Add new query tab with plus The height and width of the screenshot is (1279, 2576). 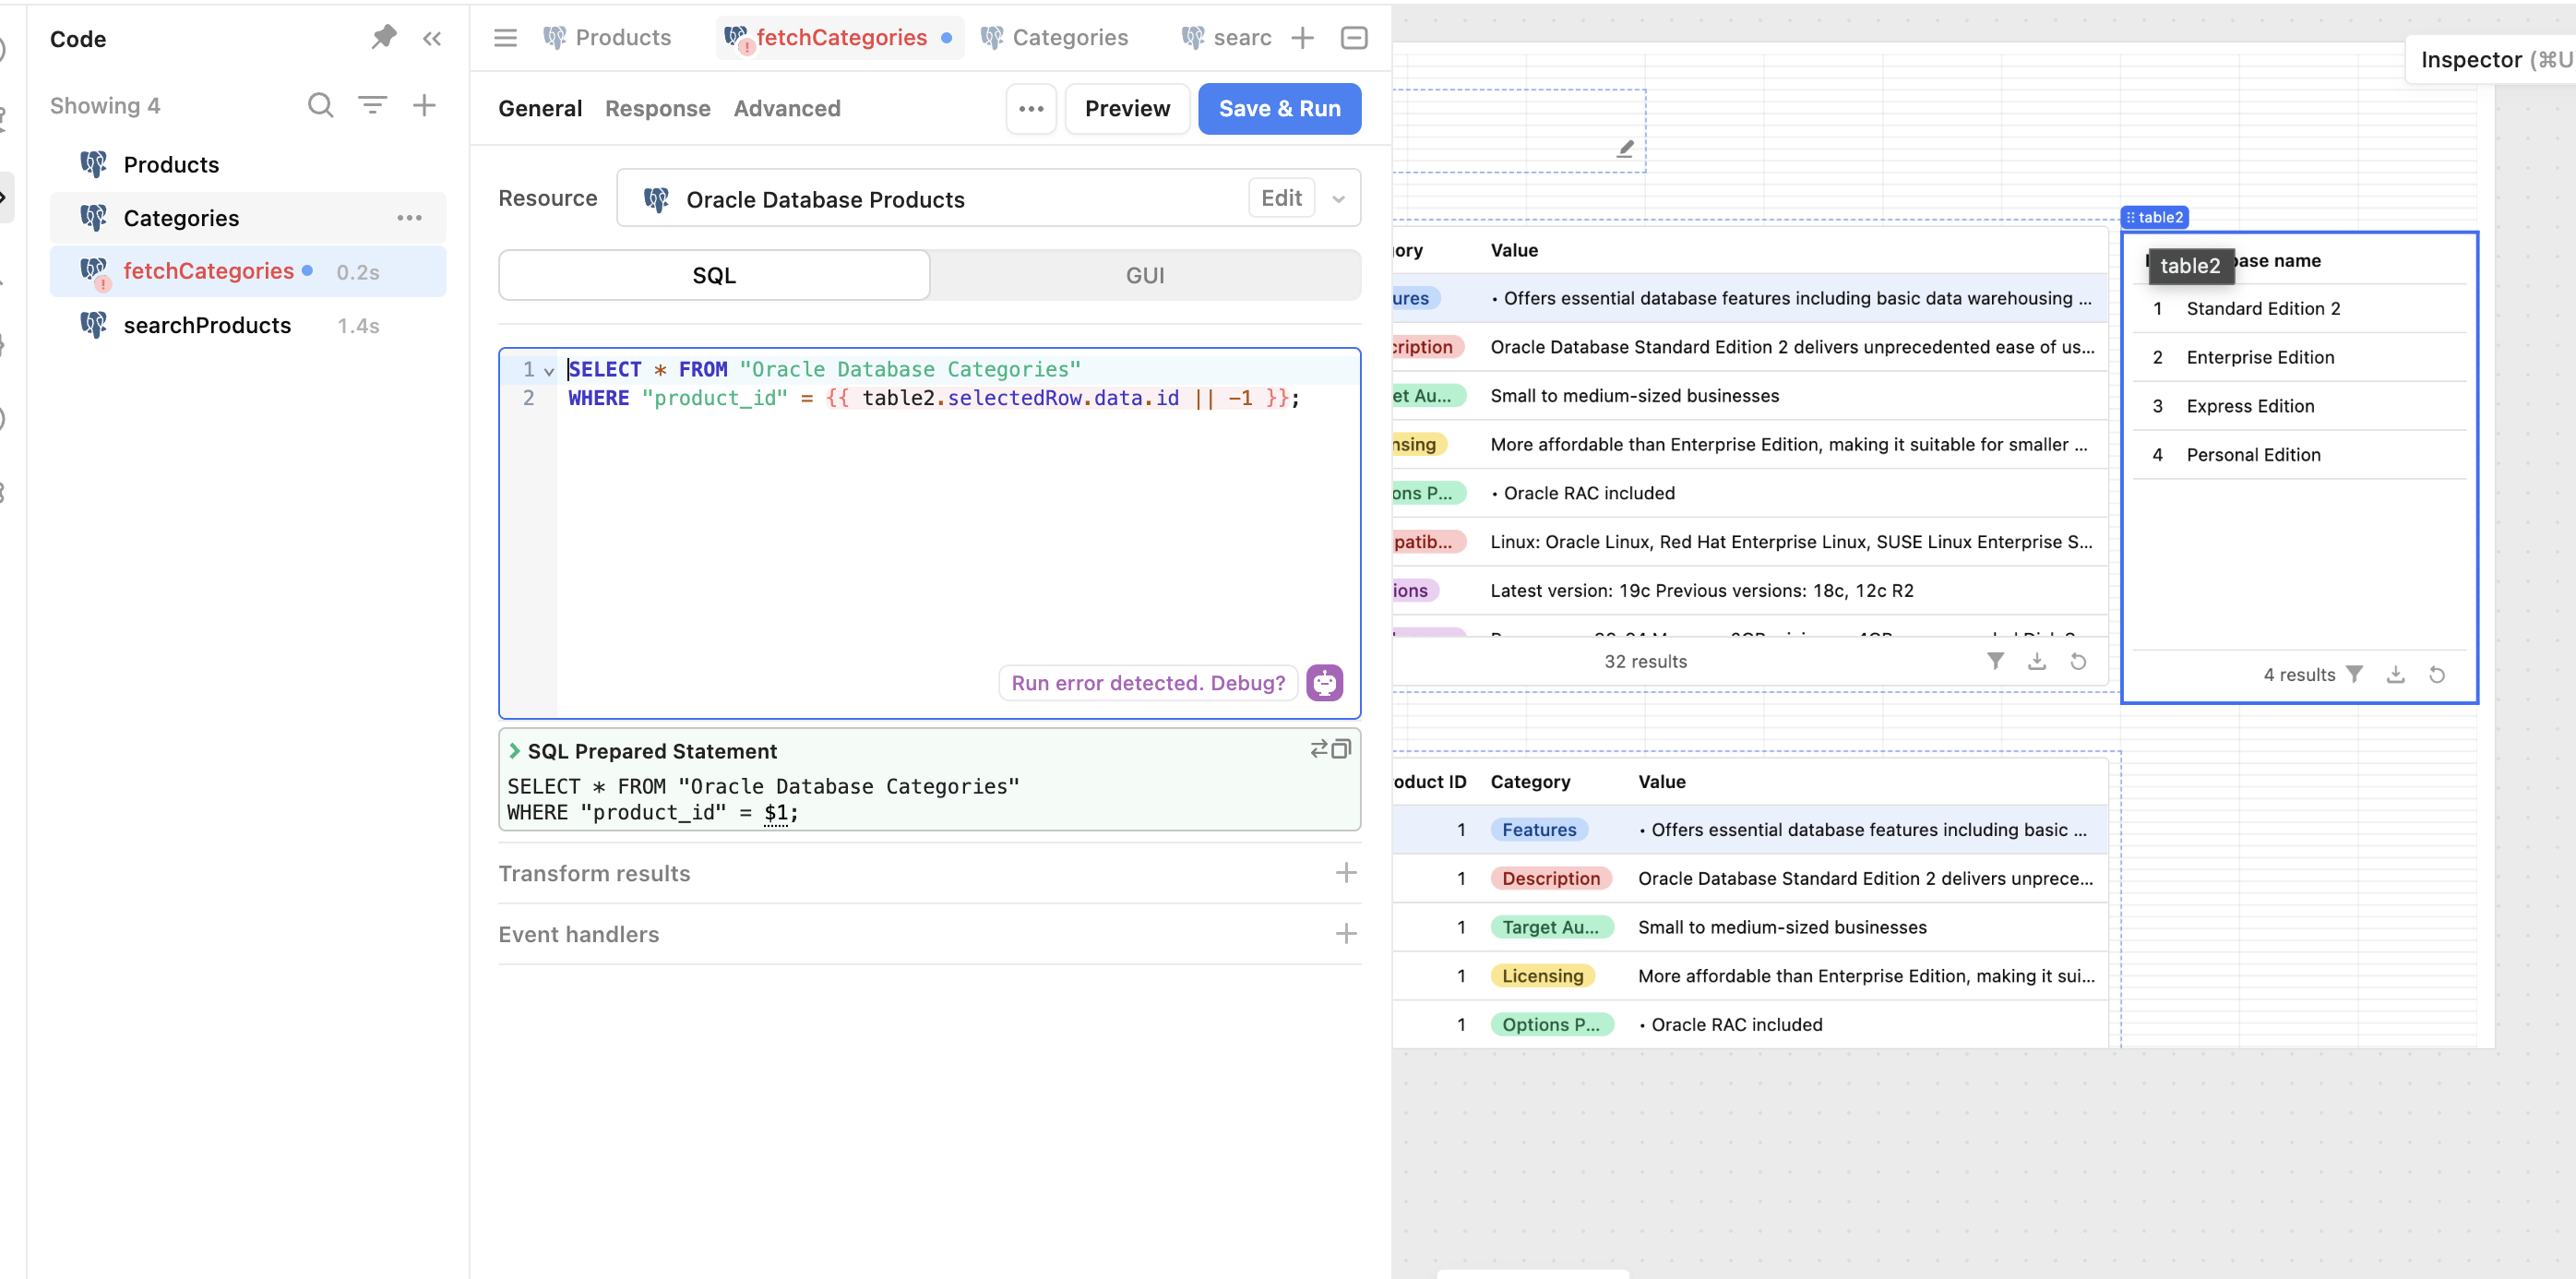(1302, 38)
